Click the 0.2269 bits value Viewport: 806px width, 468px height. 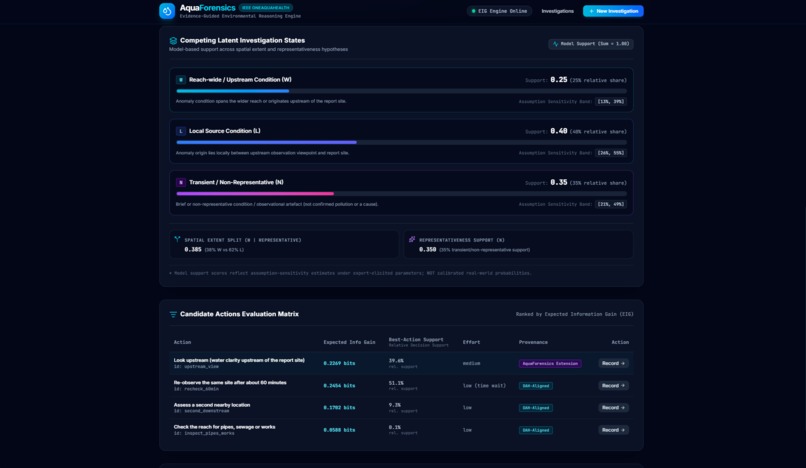(x=339, y=363)
